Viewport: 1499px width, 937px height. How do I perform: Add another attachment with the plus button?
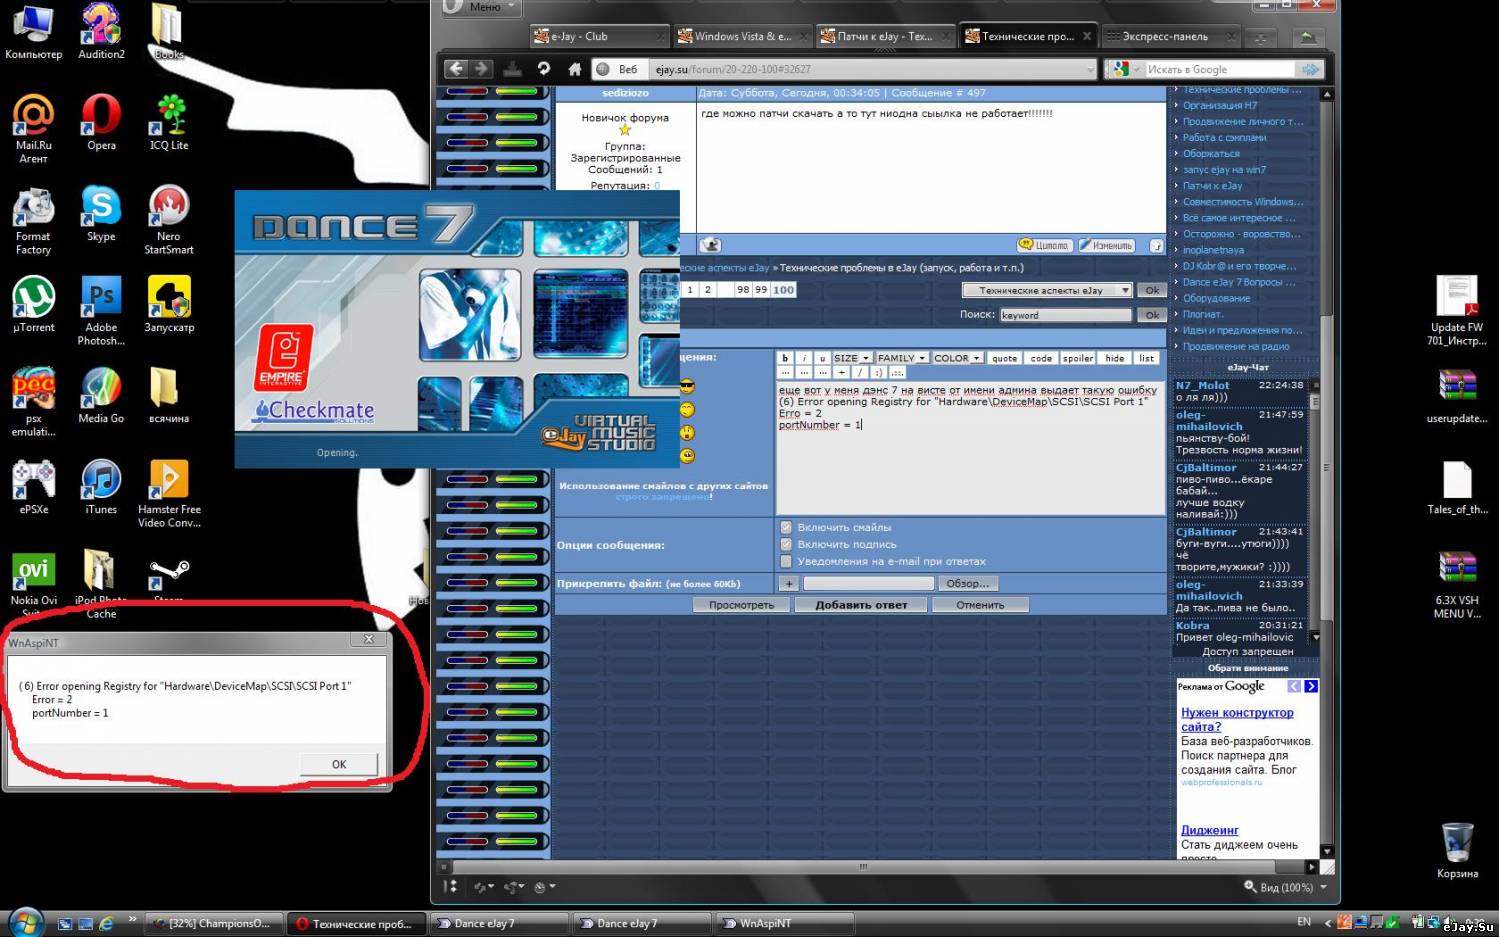click(789, 583)
